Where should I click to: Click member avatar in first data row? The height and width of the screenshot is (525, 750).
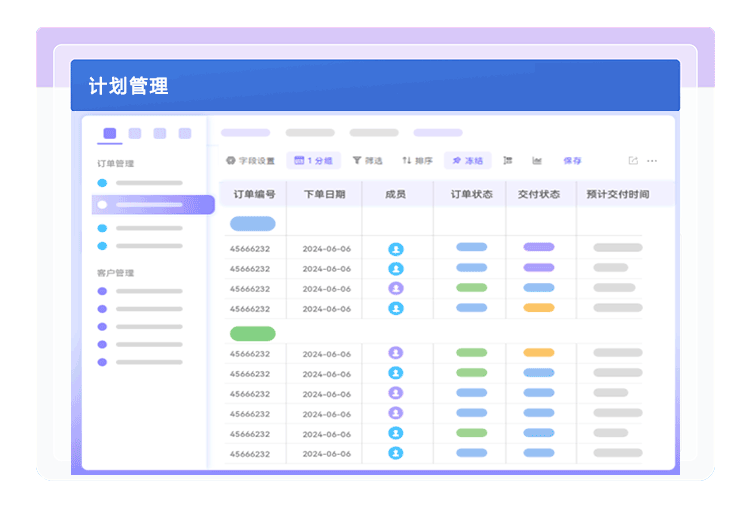coord(396,249)
